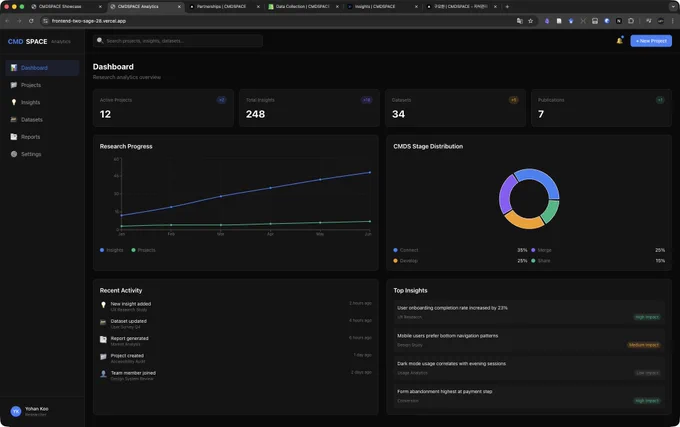Open Dashboard in the sidebar
This screenshot has height=427, width=680.
tap(42, 68)
